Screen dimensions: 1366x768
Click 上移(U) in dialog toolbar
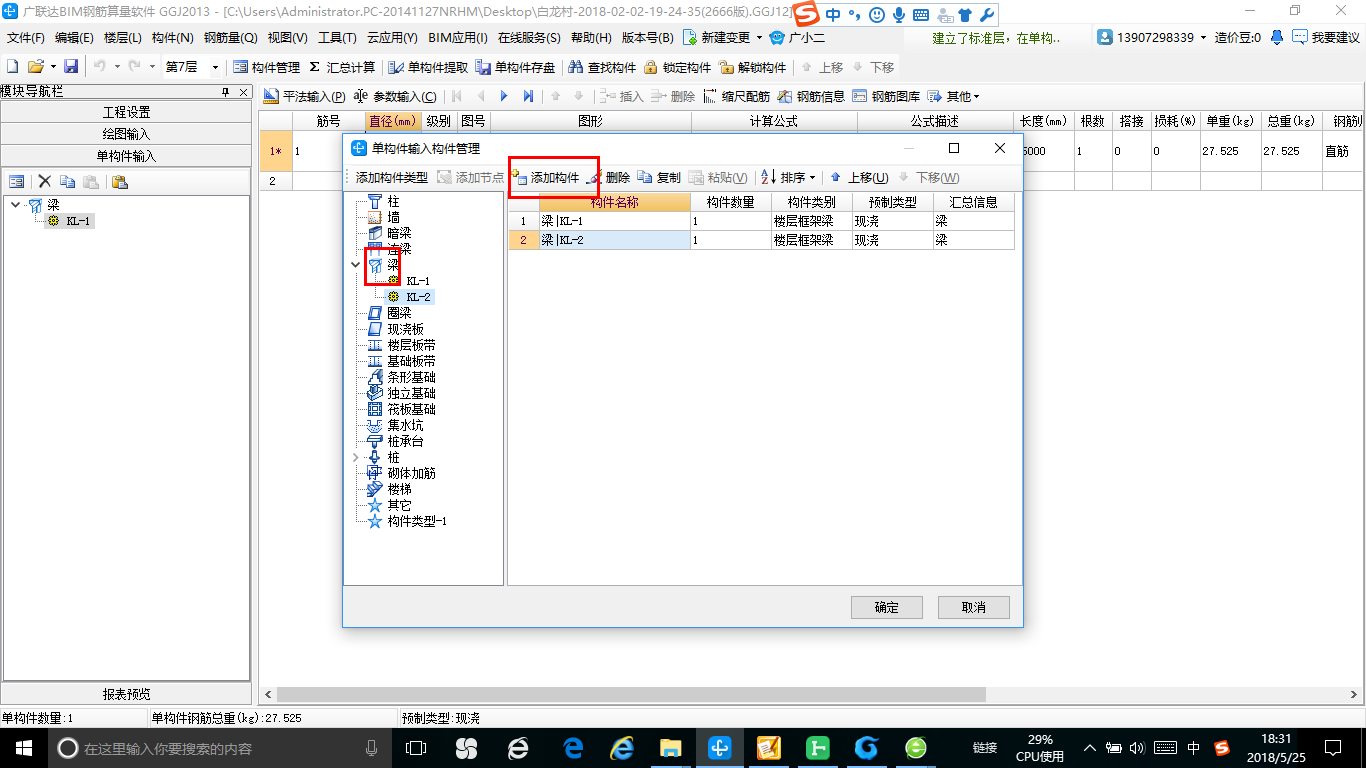coord(859,177)
